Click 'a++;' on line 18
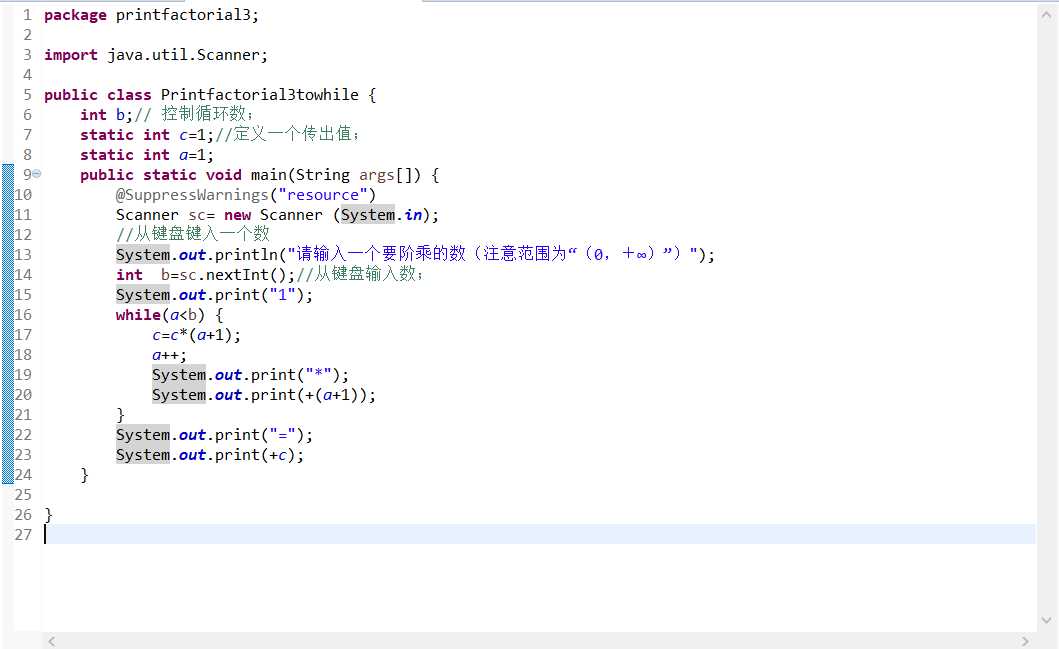Image resolution: width=1059 pixels, height=649 pixels. [169, 355]
